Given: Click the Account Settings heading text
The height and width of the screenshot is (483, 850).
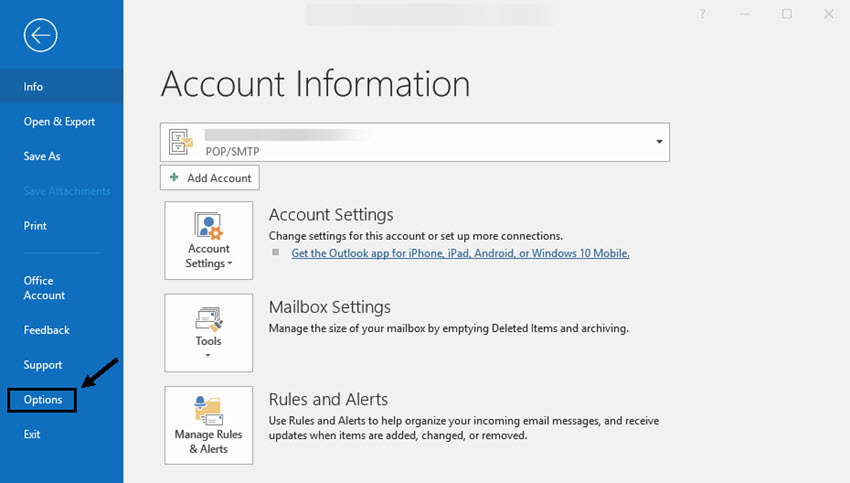Looking at the screenshot, I should (331, 215).
